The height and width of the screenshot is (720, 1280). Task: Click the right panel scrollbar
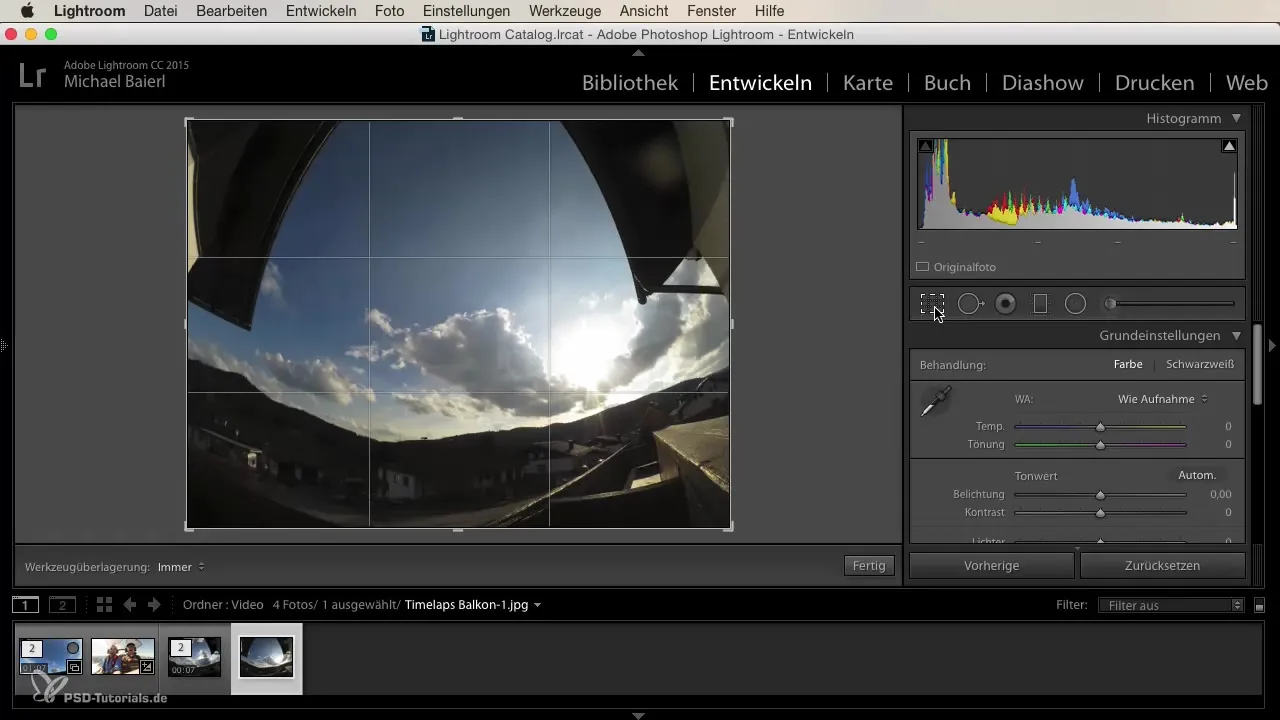pos(1257,364)
